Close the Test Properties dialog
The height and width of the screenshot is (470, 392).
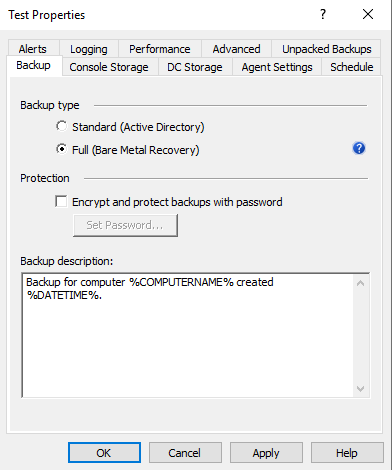[368, 14]
